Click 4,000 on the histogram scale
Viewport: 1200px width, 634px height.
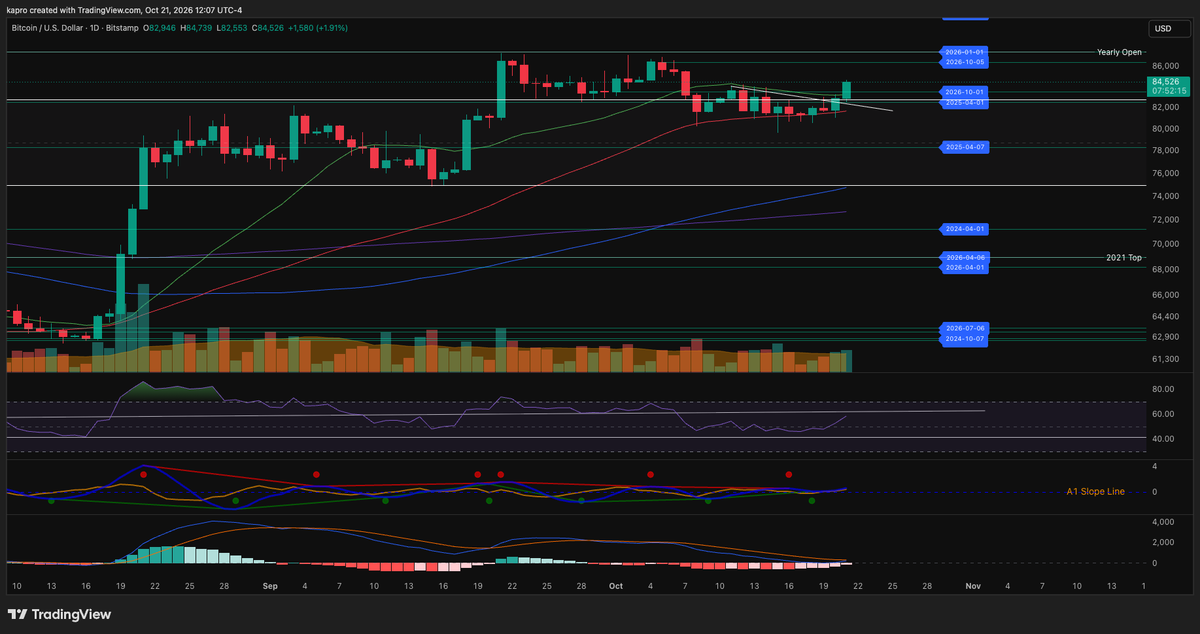pyautogui.click(x=1162, y=522)
